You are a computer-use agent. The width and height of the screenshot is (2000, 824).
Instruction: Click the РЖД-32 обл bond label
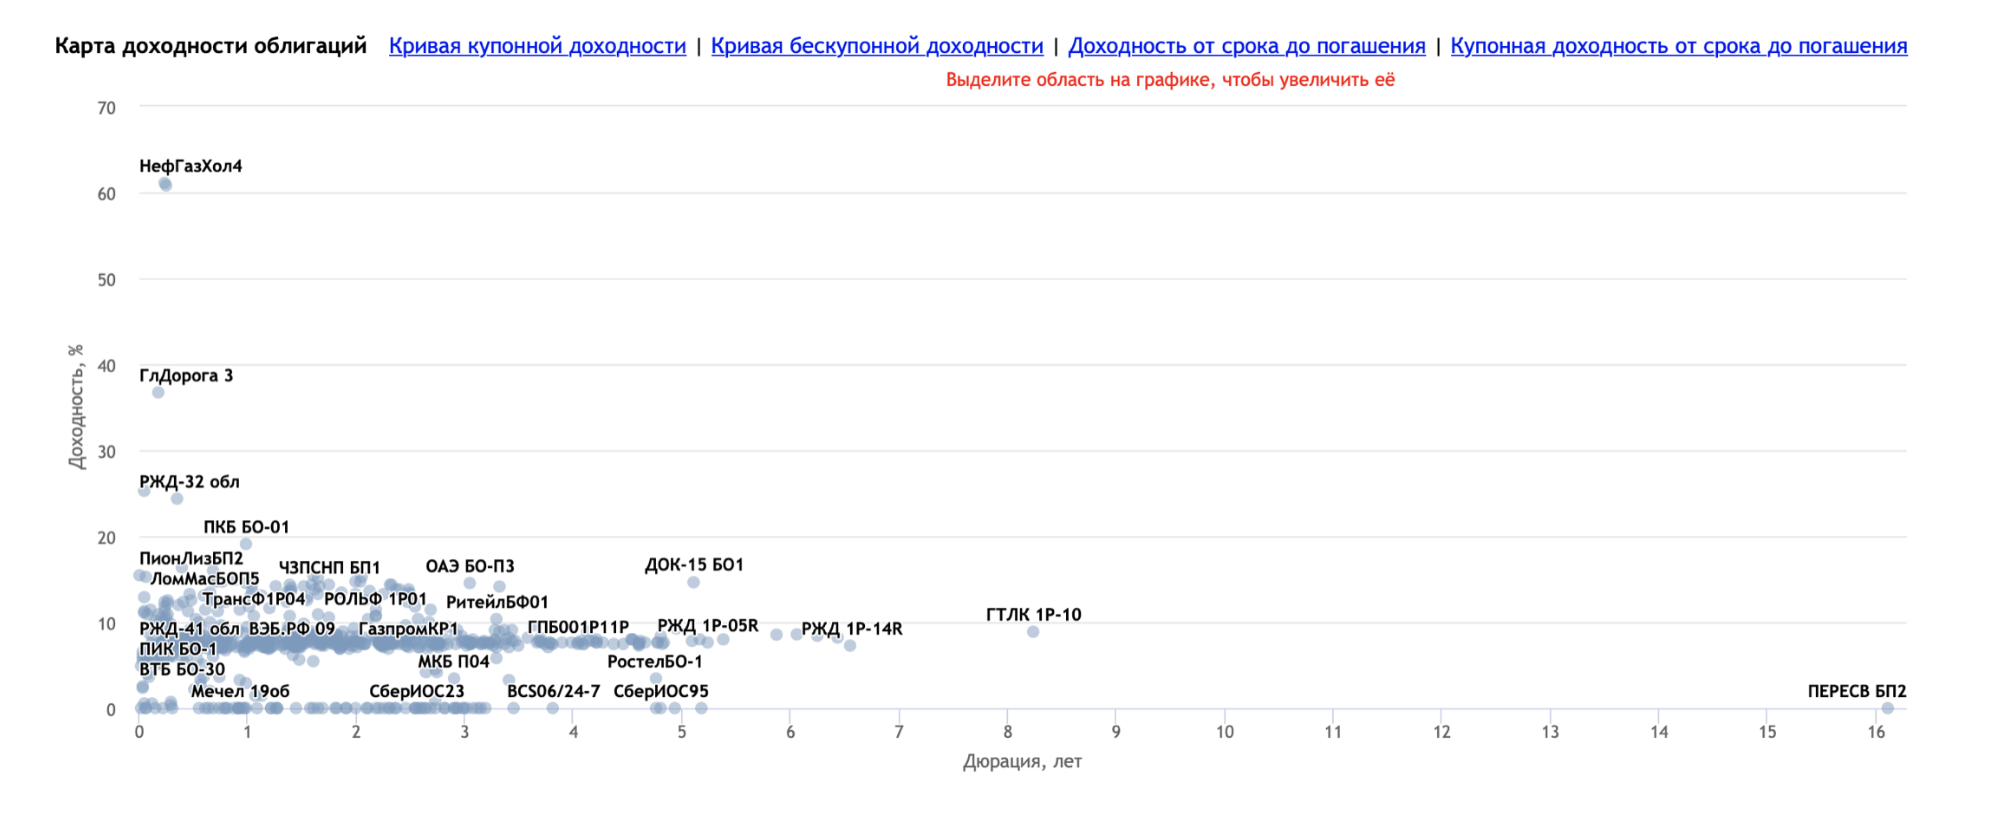[189, 482]
